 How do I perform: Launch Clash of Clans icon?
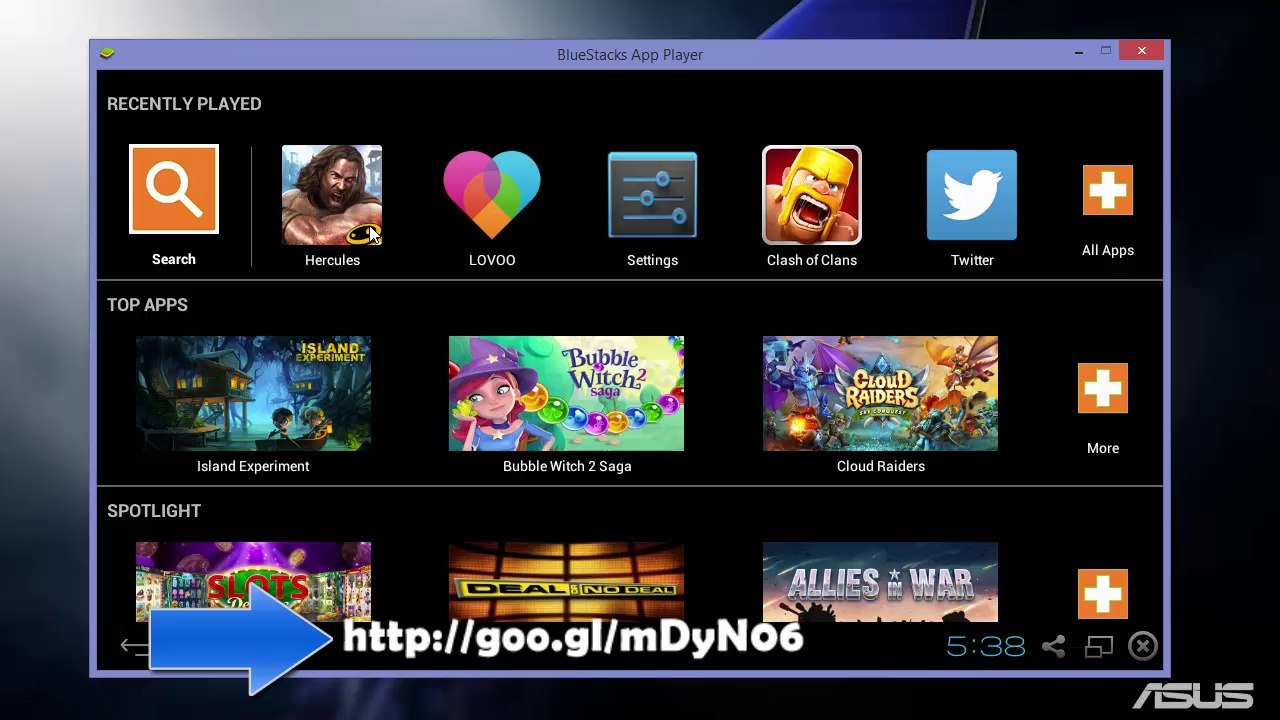[x=812, y=195]
